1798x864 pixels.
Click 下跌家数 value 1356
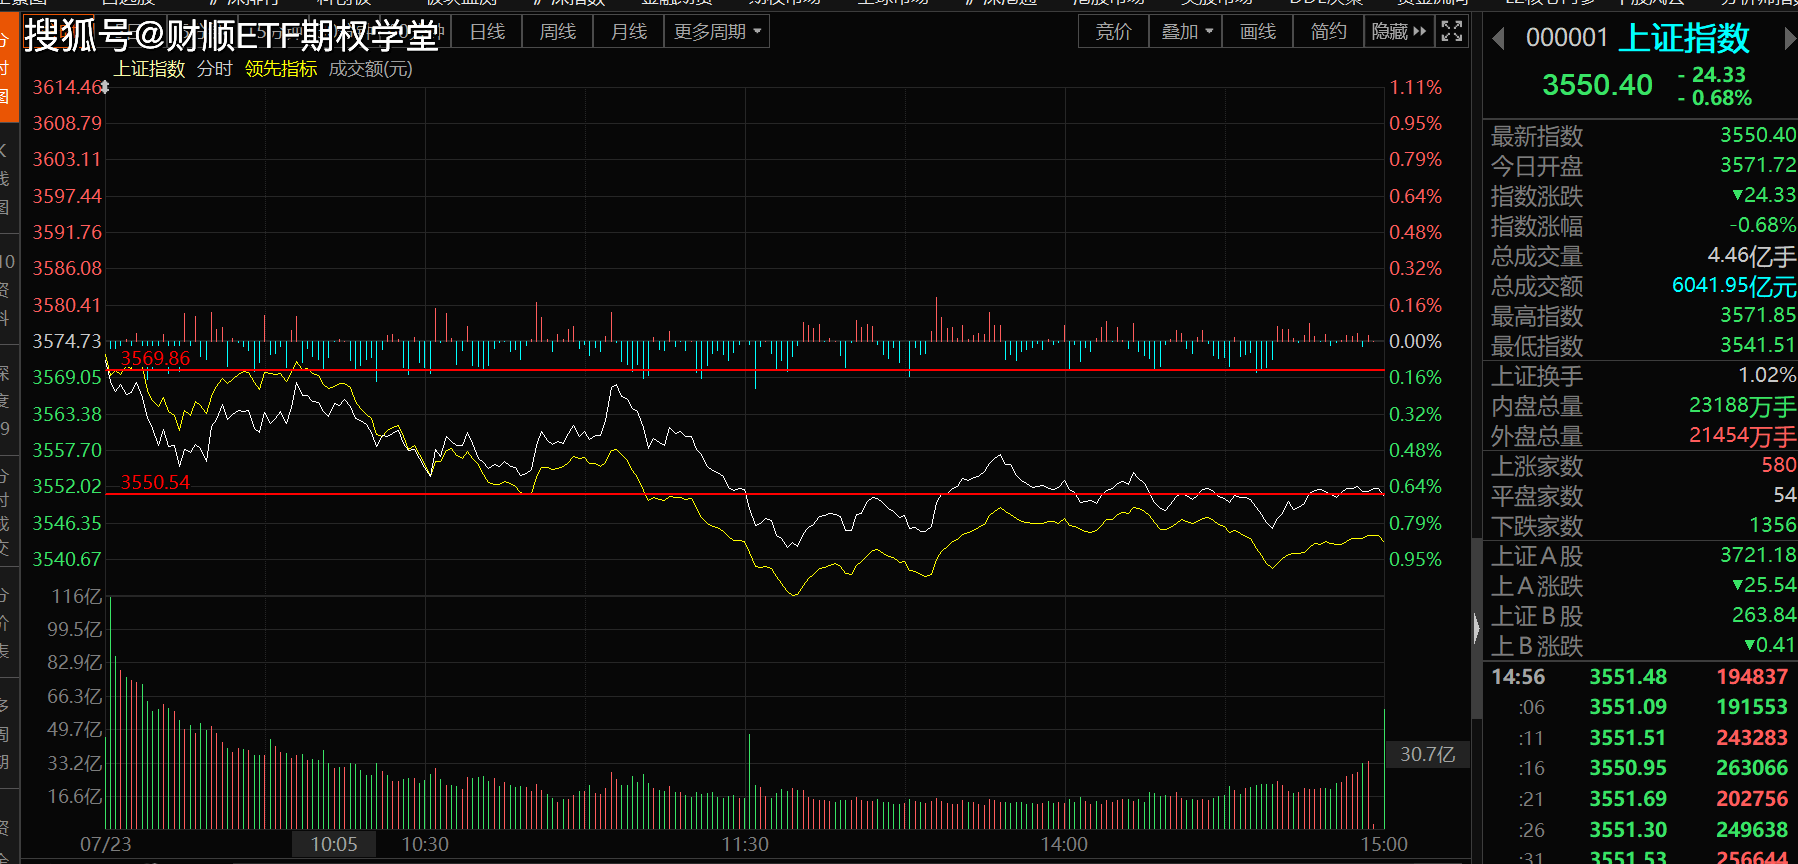coord(1773,525)
